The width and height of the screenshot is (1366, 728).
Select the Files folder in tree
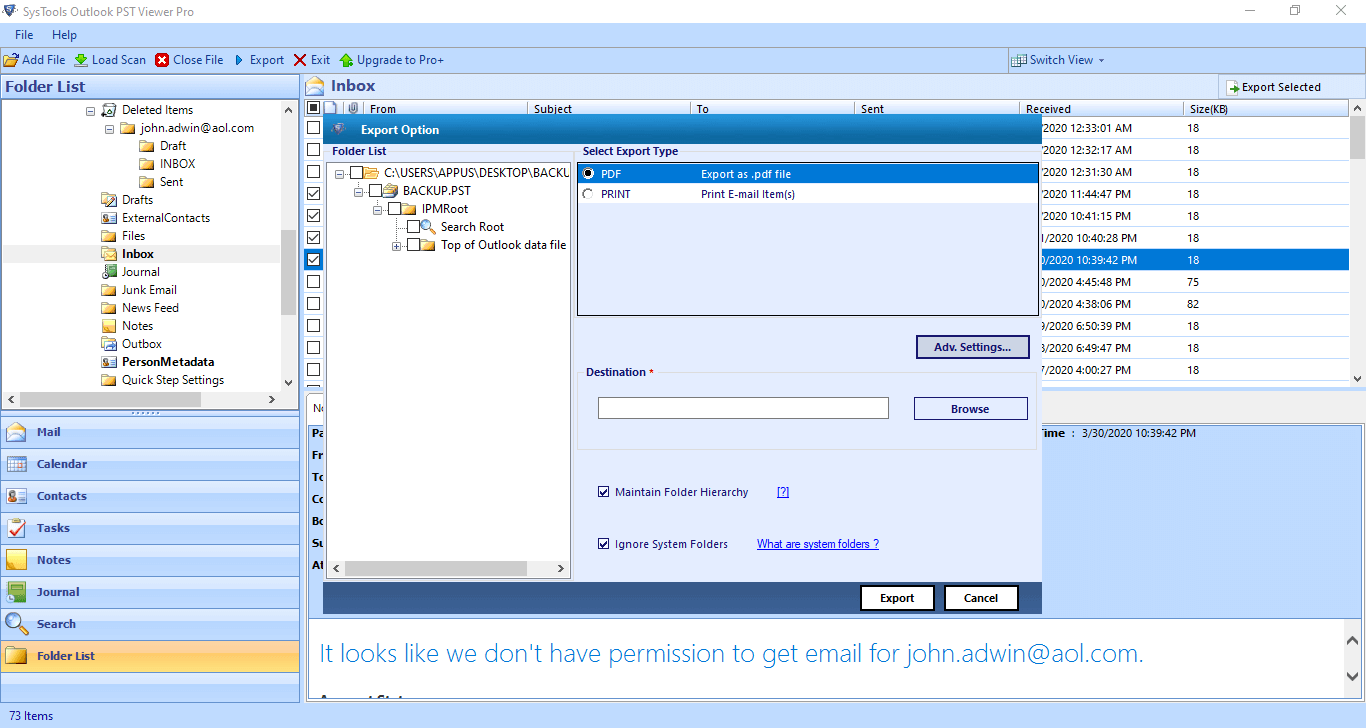[133, 236]
